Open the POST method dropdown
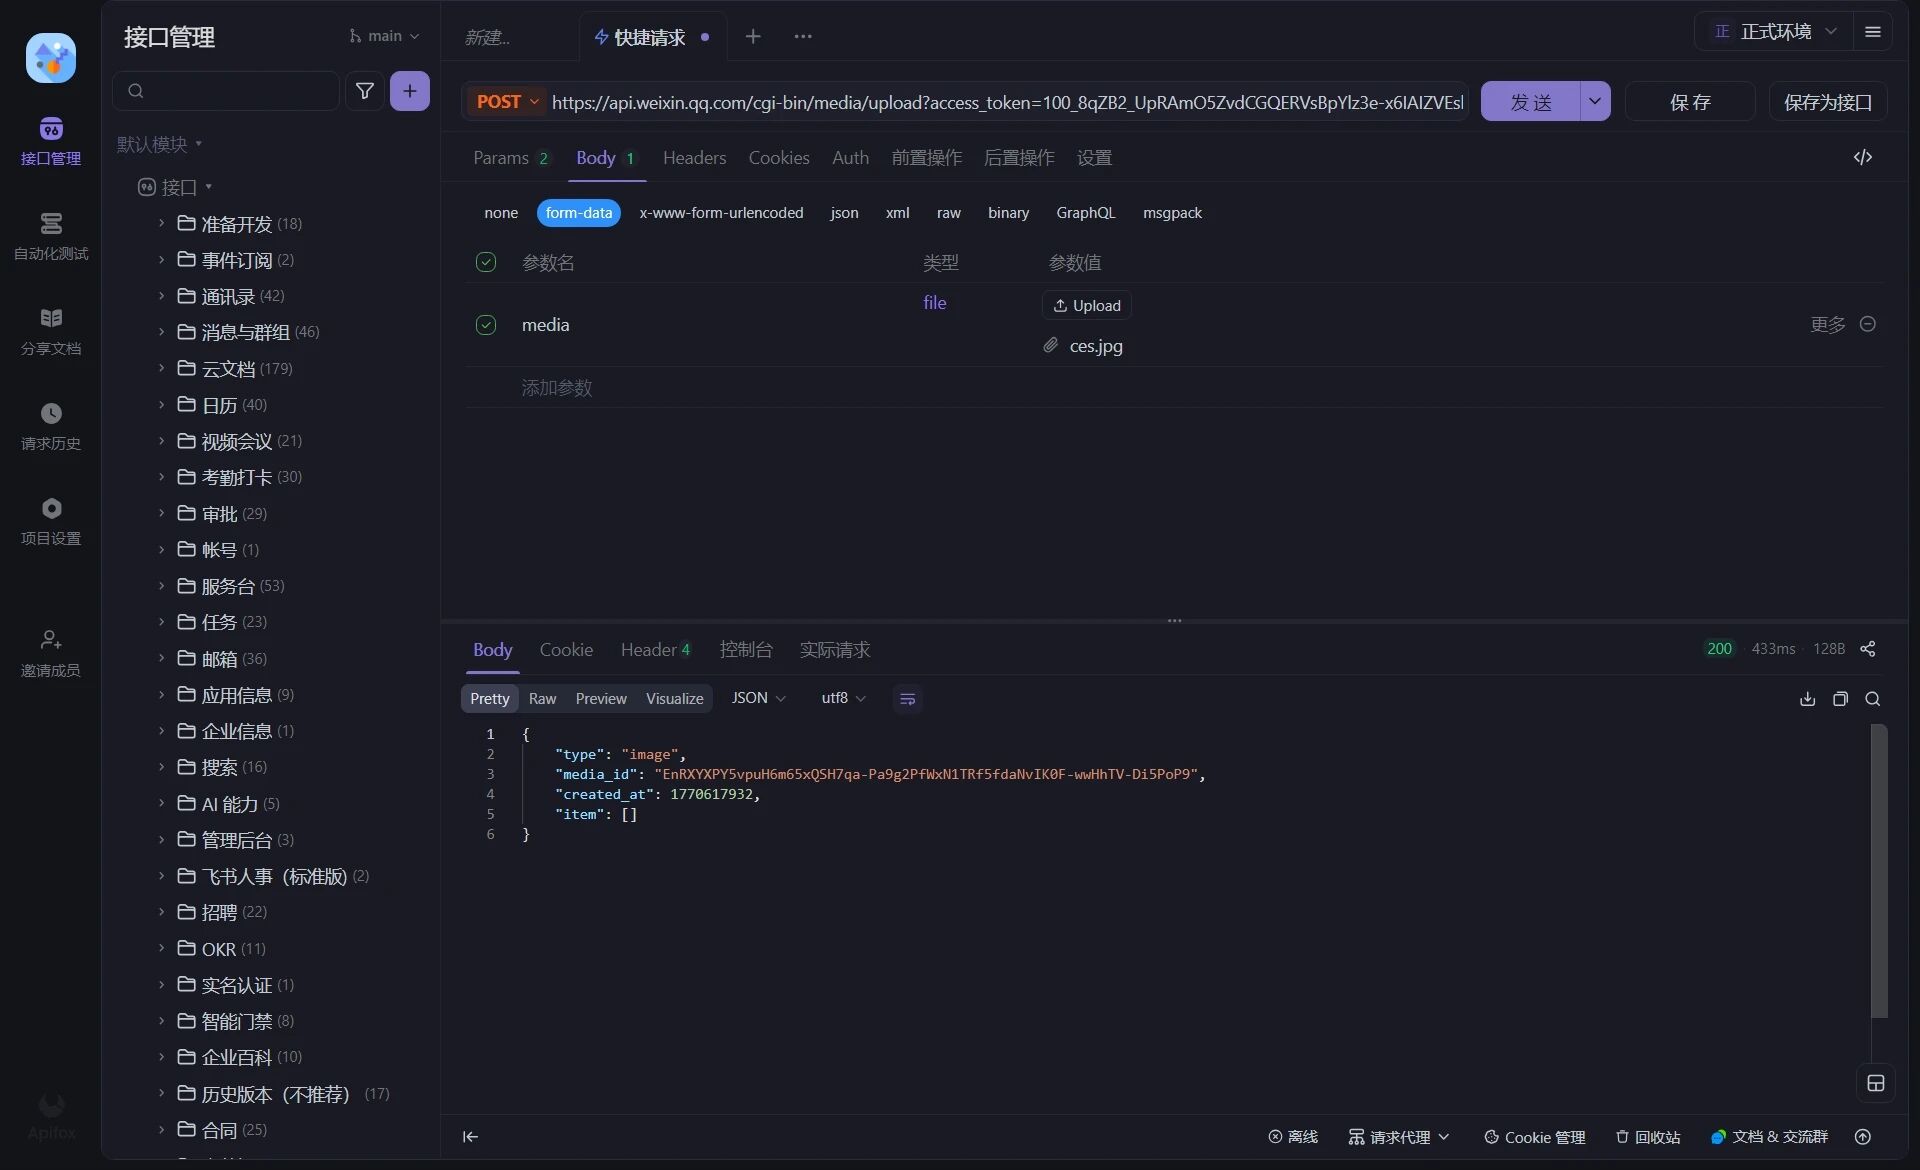Viewport: 1920px width, 1170px height. pos(508,102)
